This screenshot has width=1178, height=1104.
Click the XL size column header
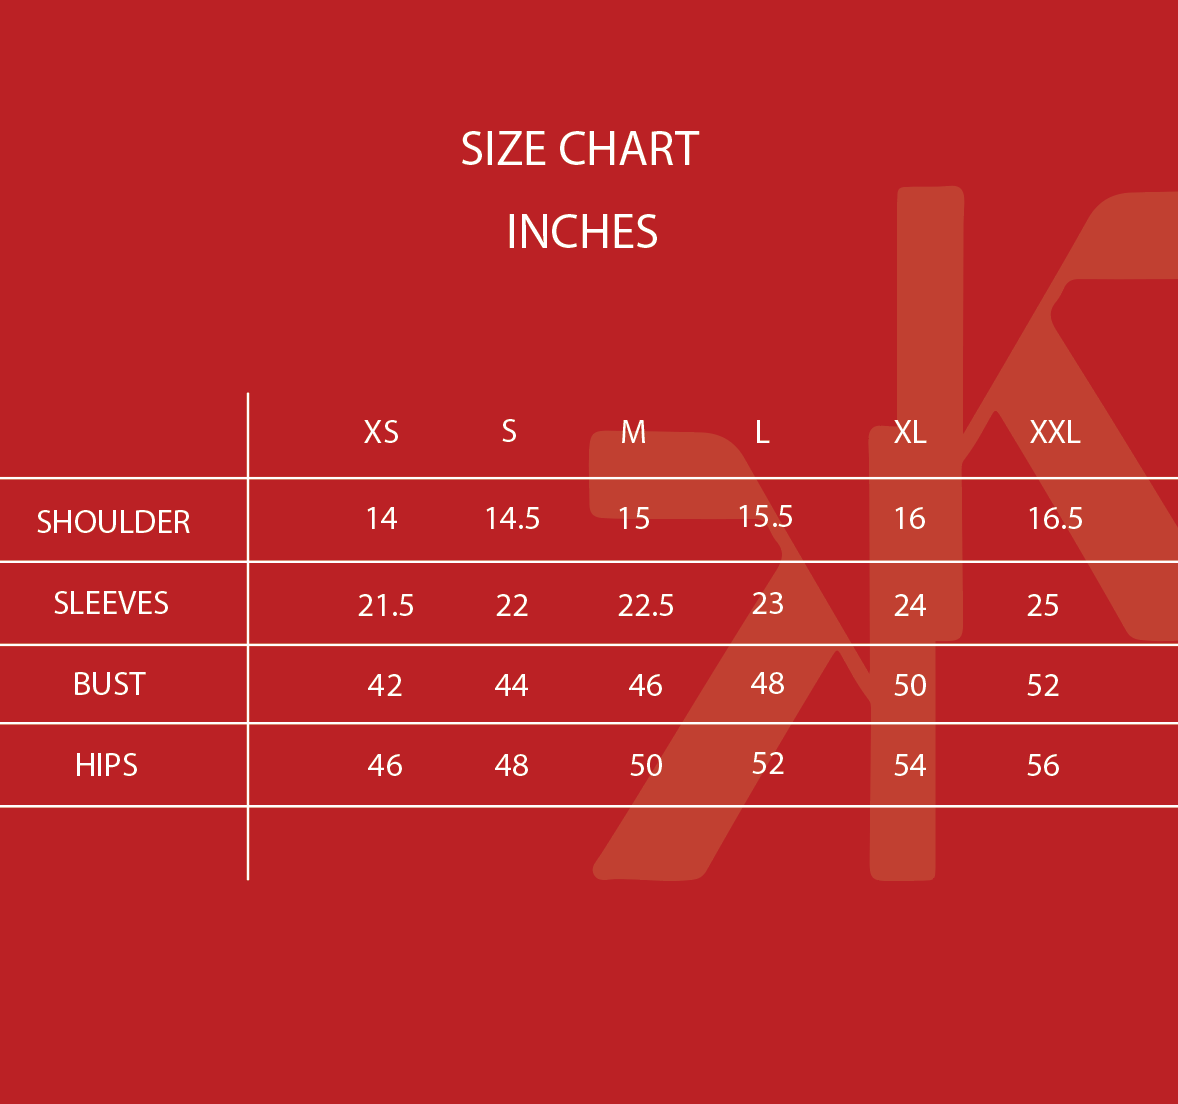(x=910, y=432)
